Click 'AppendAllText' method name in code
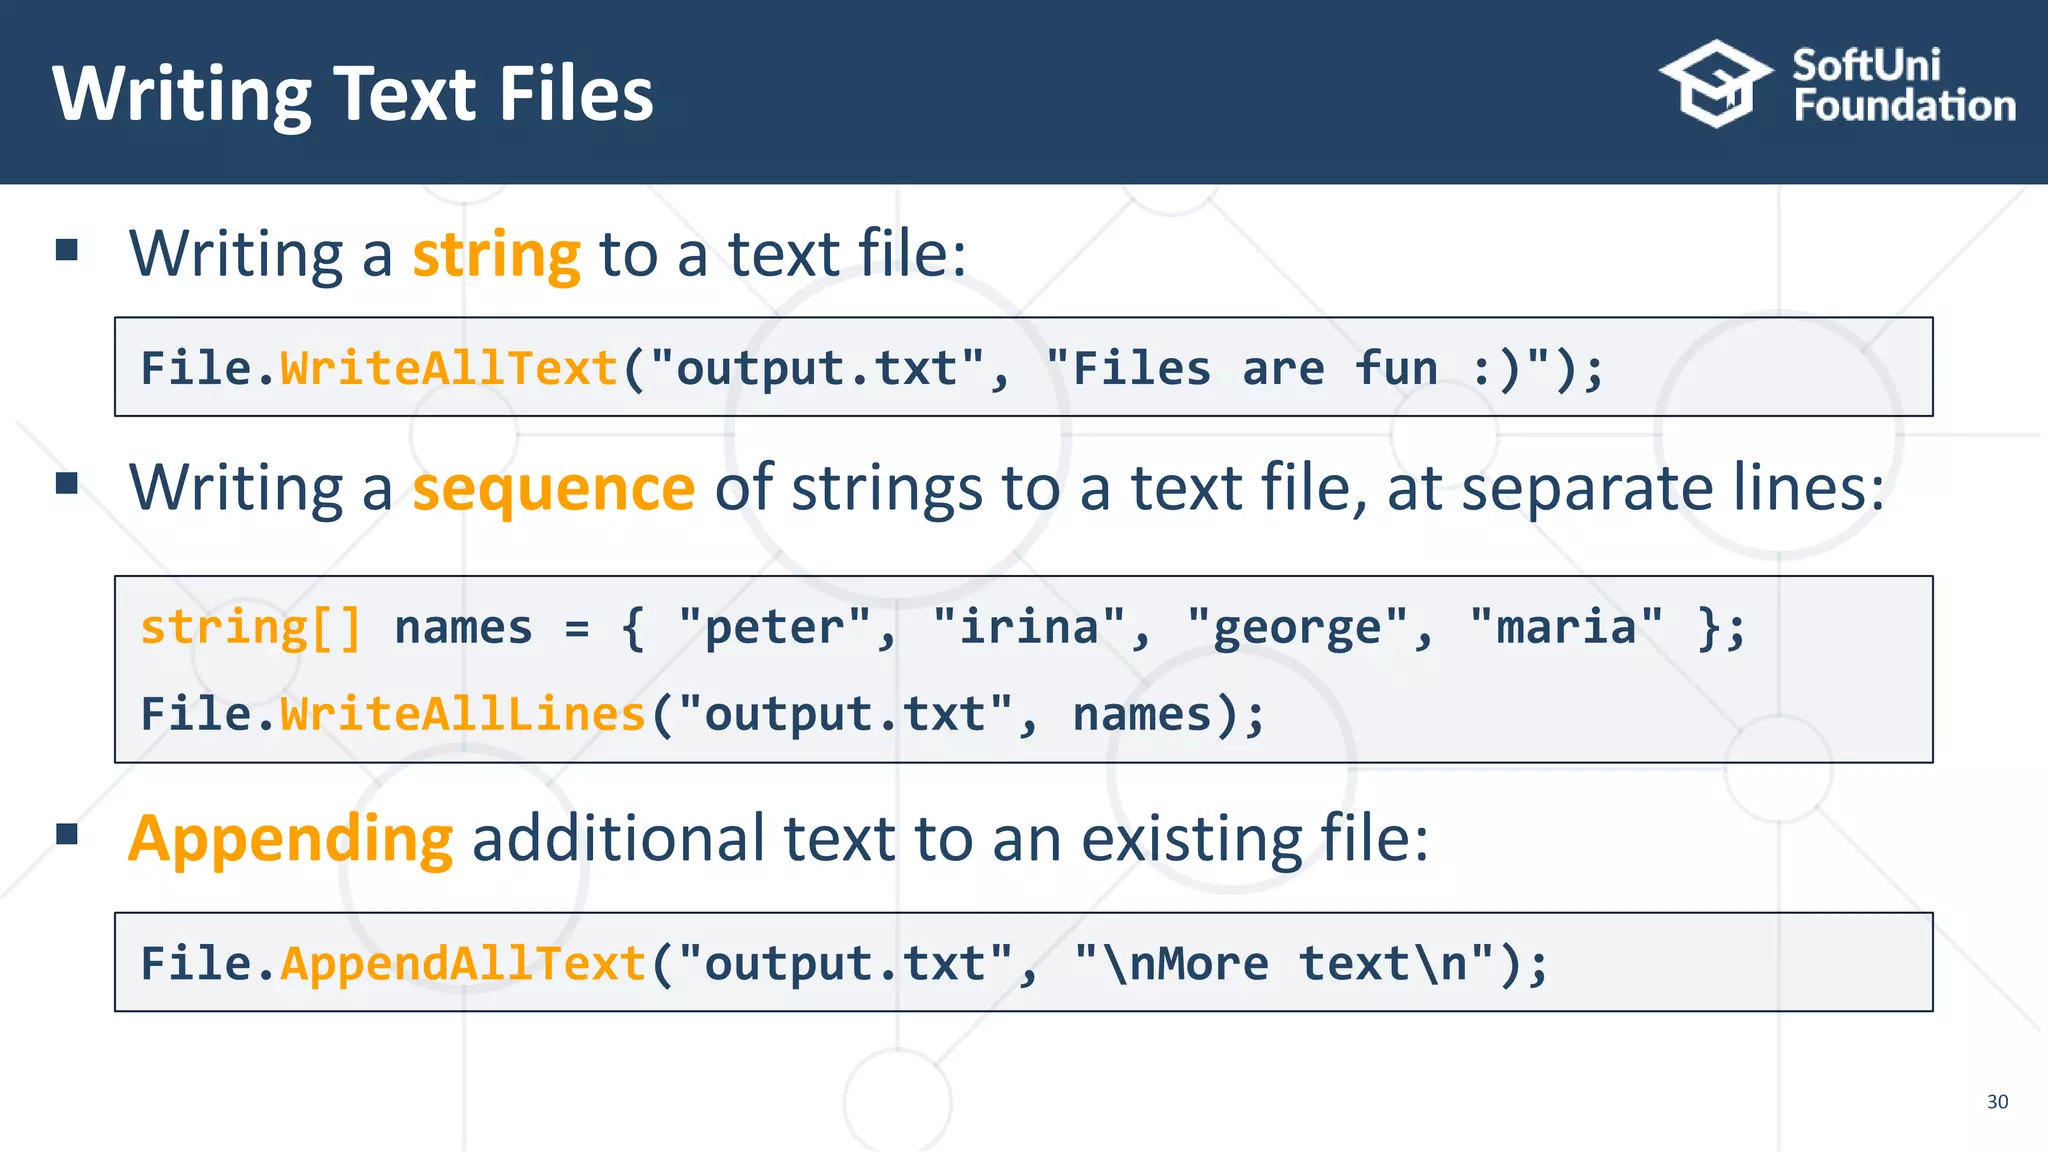The image size is (2048, 1152). tap(463, 964)
